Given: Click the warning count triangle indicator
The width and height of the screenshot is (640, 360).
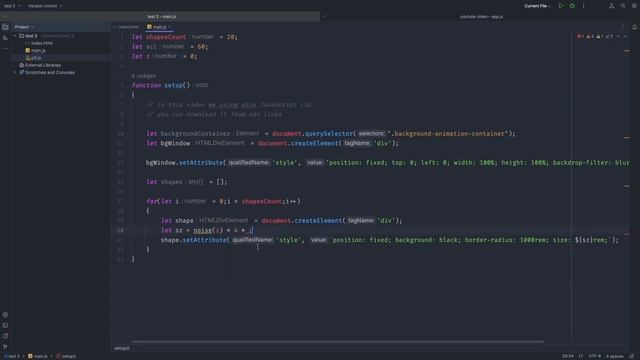Looking at the screenshot, I should (x=590, y=37).
